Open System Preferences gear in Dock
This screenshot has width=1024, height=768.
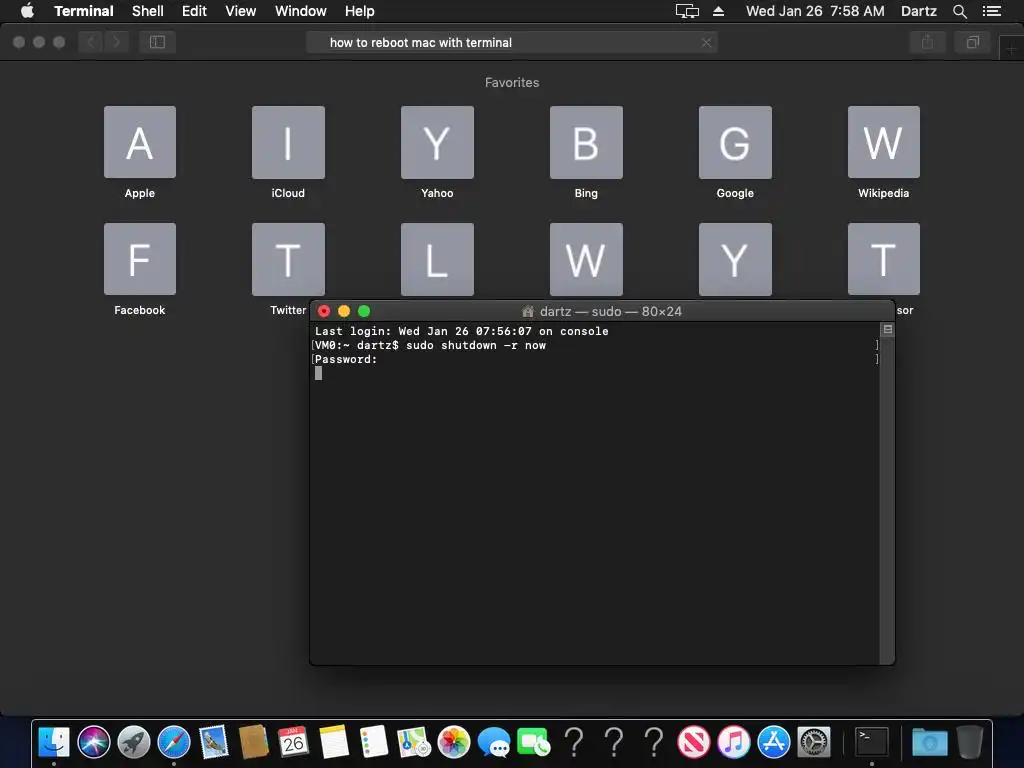click(x=814, y=742)
